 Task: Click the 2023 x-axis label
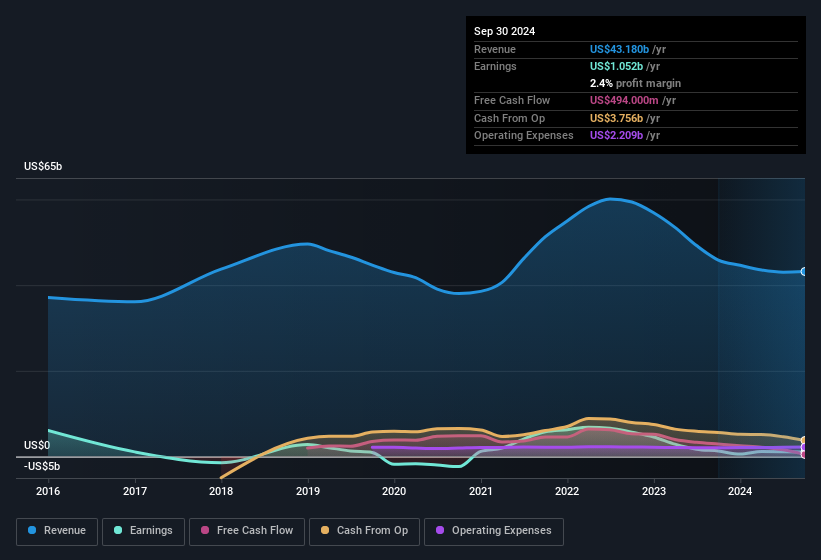click(x=654, y=491)
